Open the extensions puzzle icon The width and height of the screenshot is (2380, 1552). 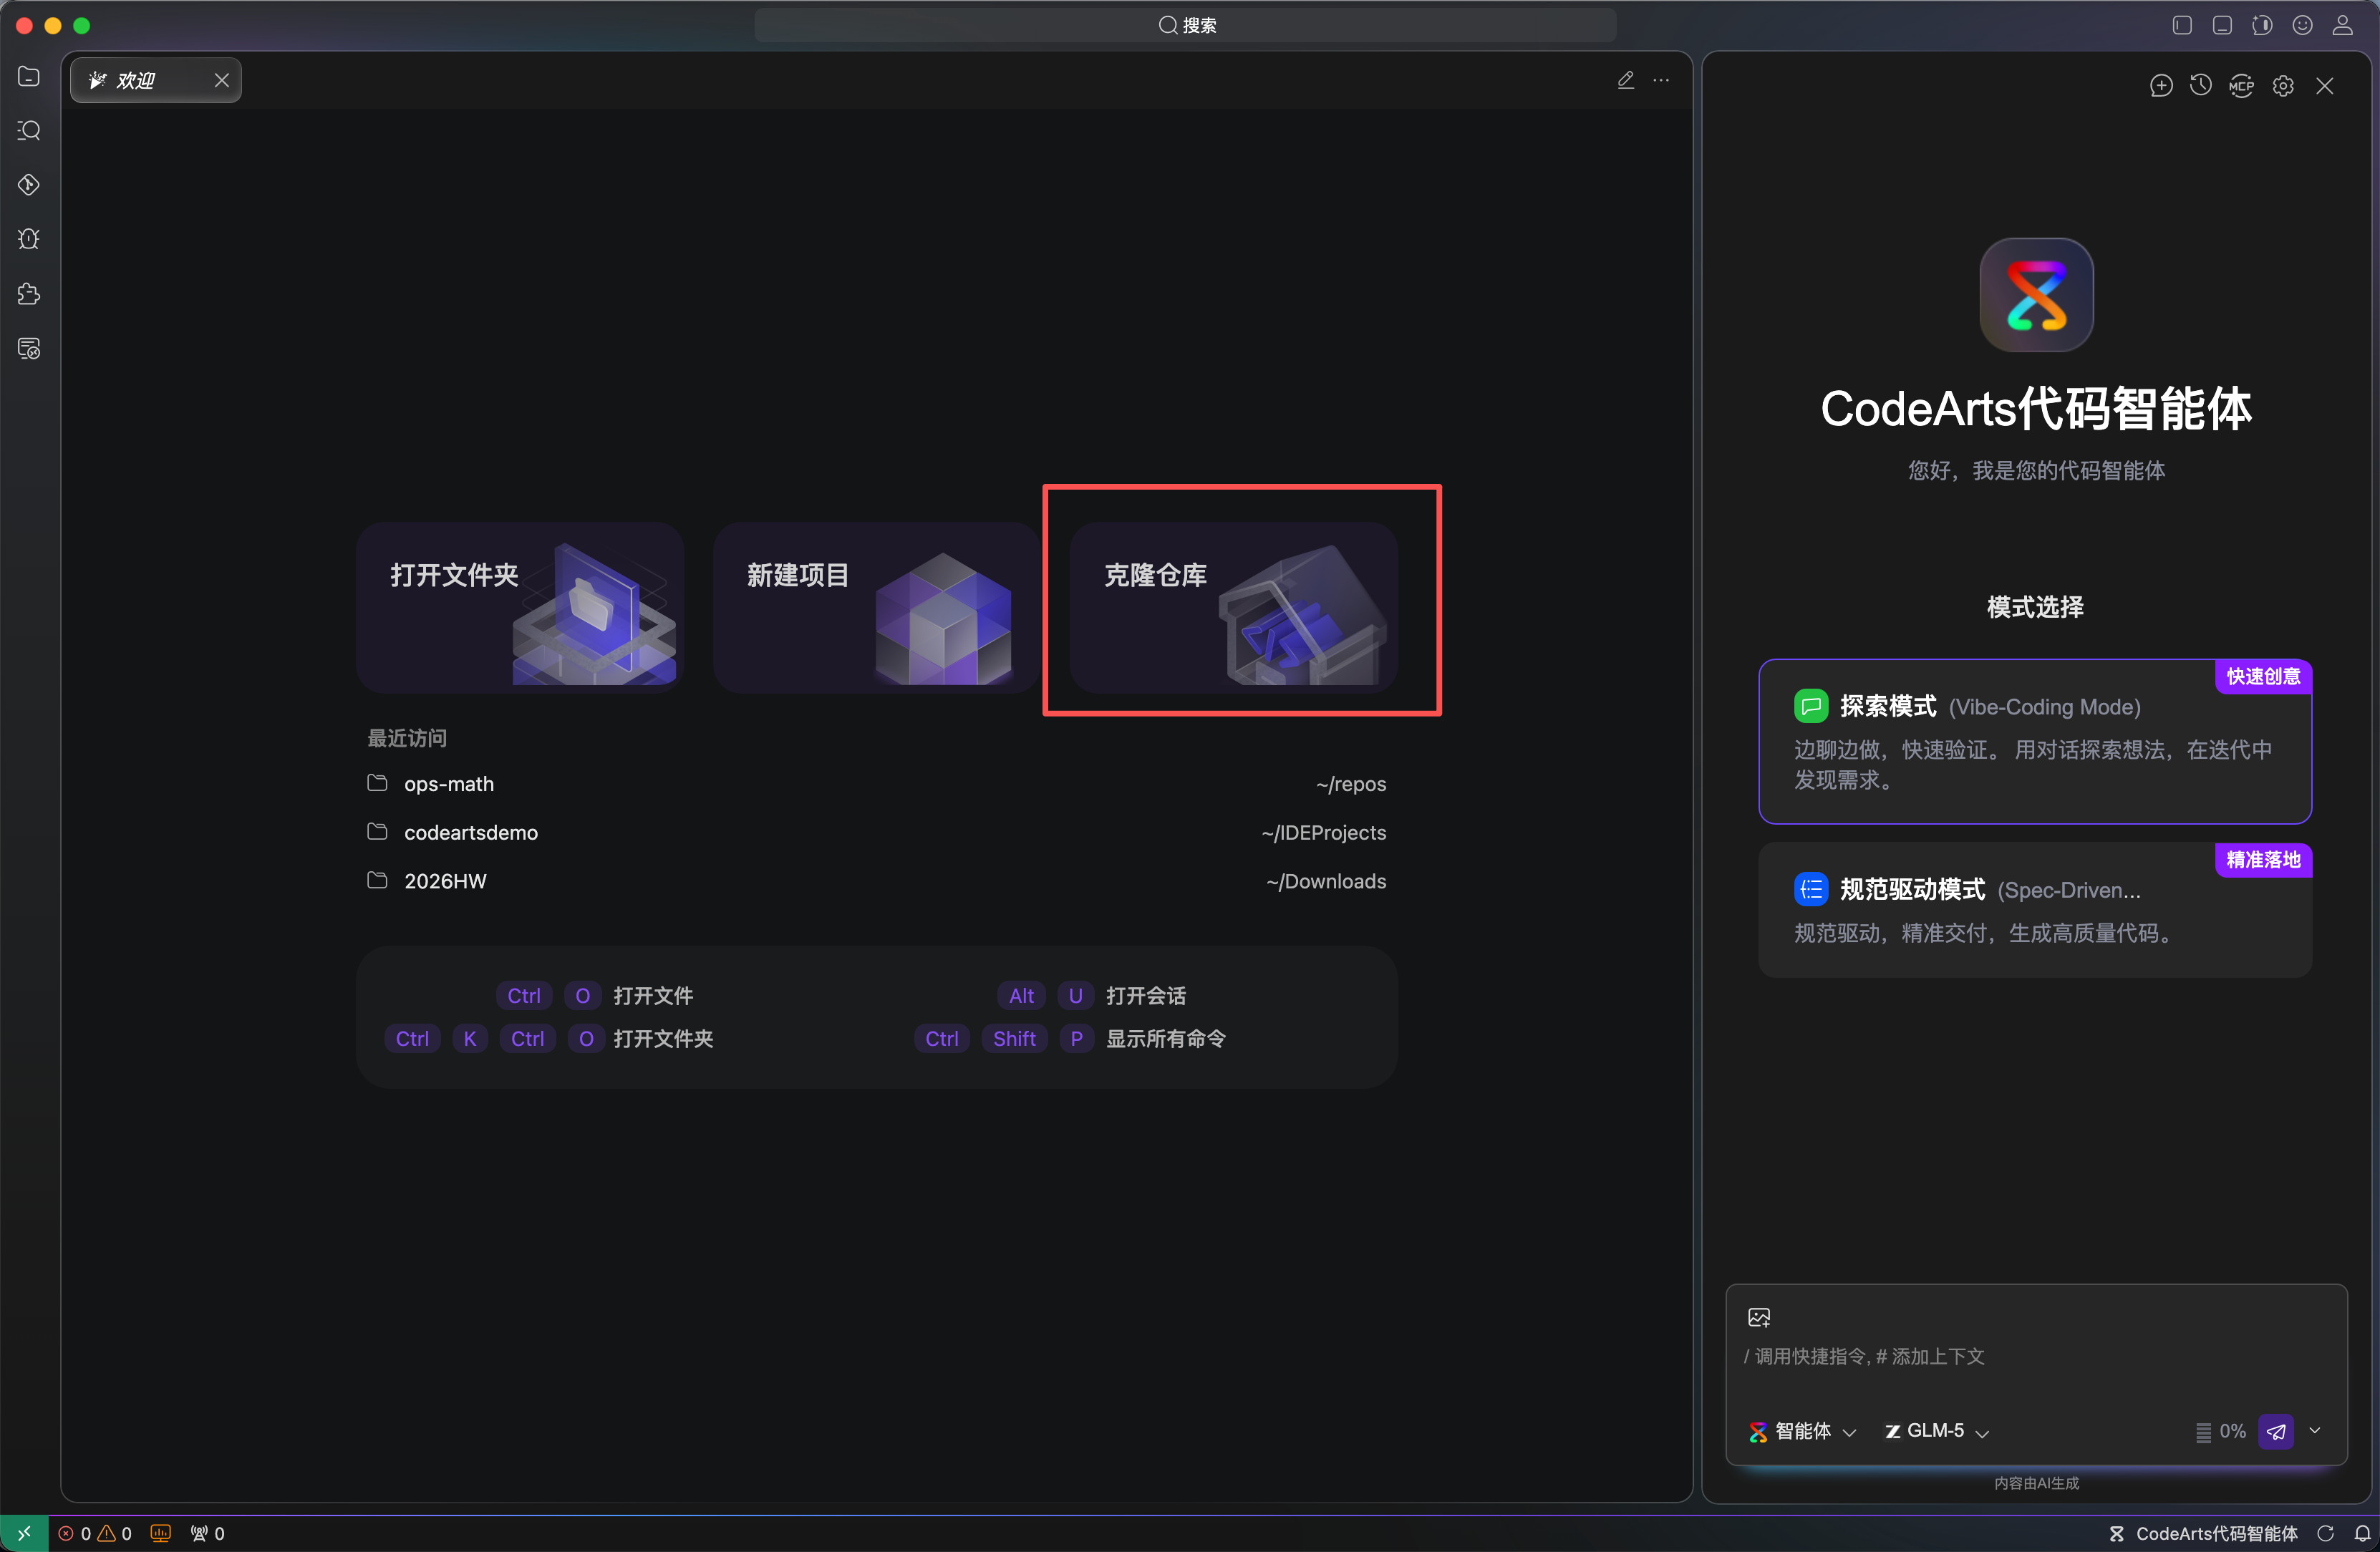tap(29, 294)
